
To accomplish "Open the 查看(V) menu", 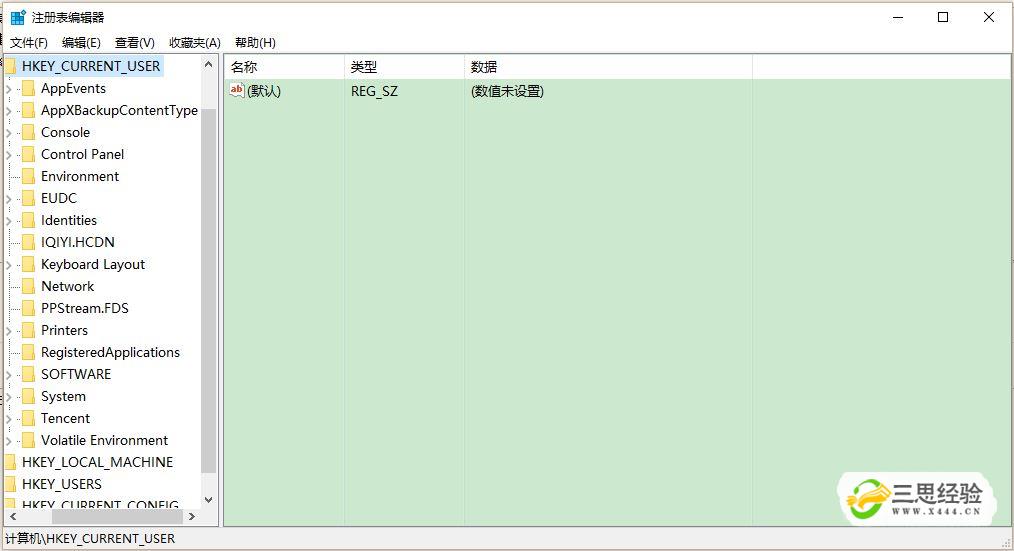I will [x=134, y=42].
